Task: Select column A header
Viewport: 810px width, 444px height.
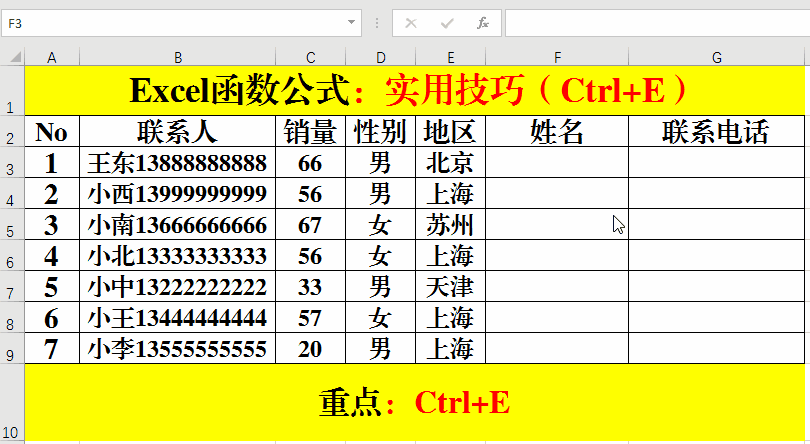Action: coord(52,57)
